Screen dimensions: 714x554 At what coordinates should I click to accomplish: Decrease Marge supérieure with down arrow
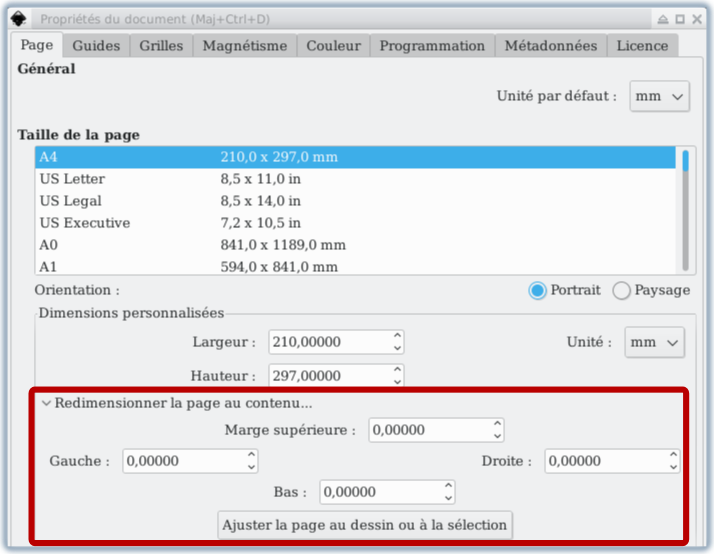coord(497,436)
